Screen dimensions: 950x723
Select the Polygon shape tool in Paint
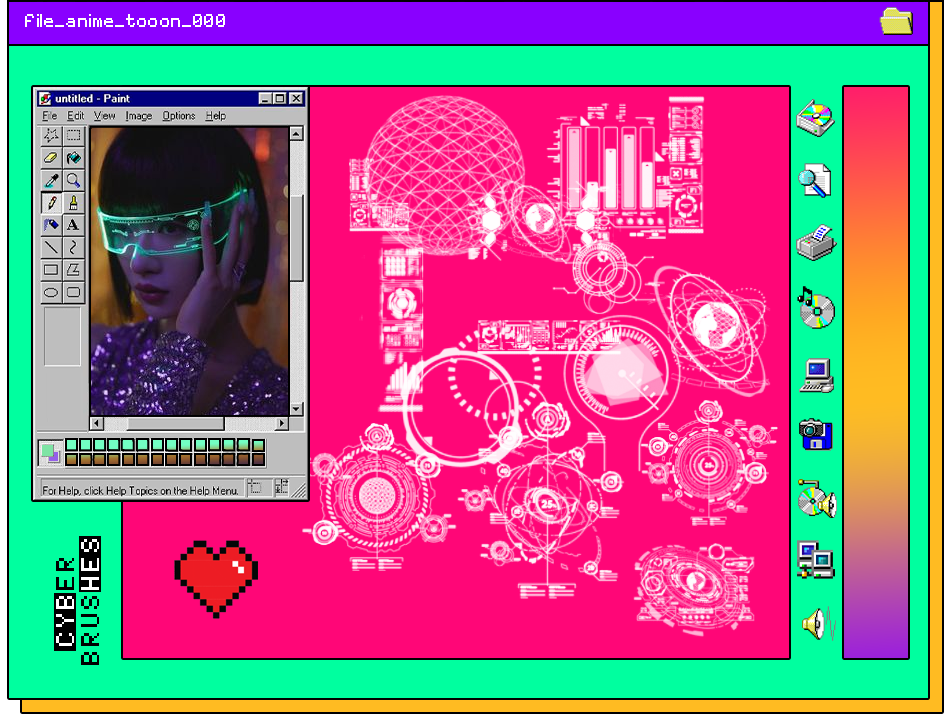click(73, 270)
